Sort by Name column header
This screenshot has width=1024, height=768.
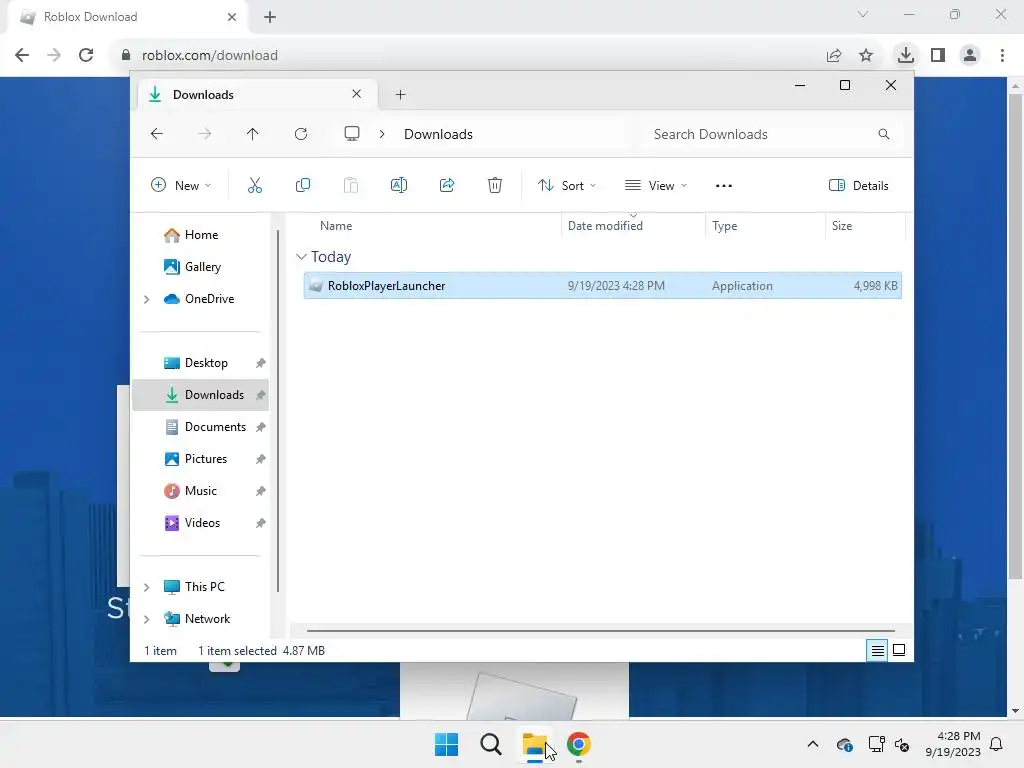pos(336,226)
